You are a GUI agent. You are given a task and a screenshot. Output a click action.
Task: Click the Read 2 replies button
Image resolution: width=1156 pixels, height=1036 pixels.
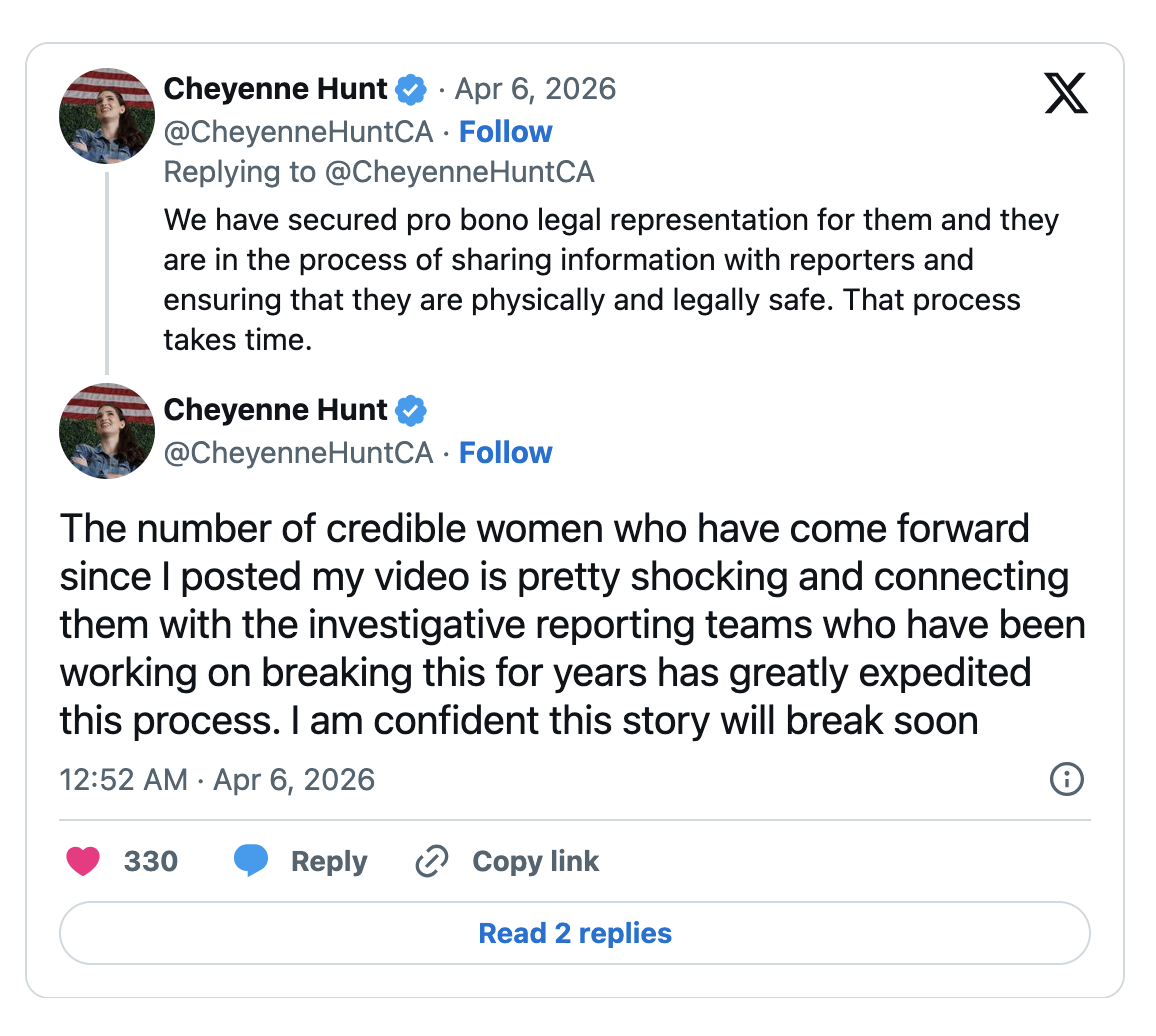[575, 934]
